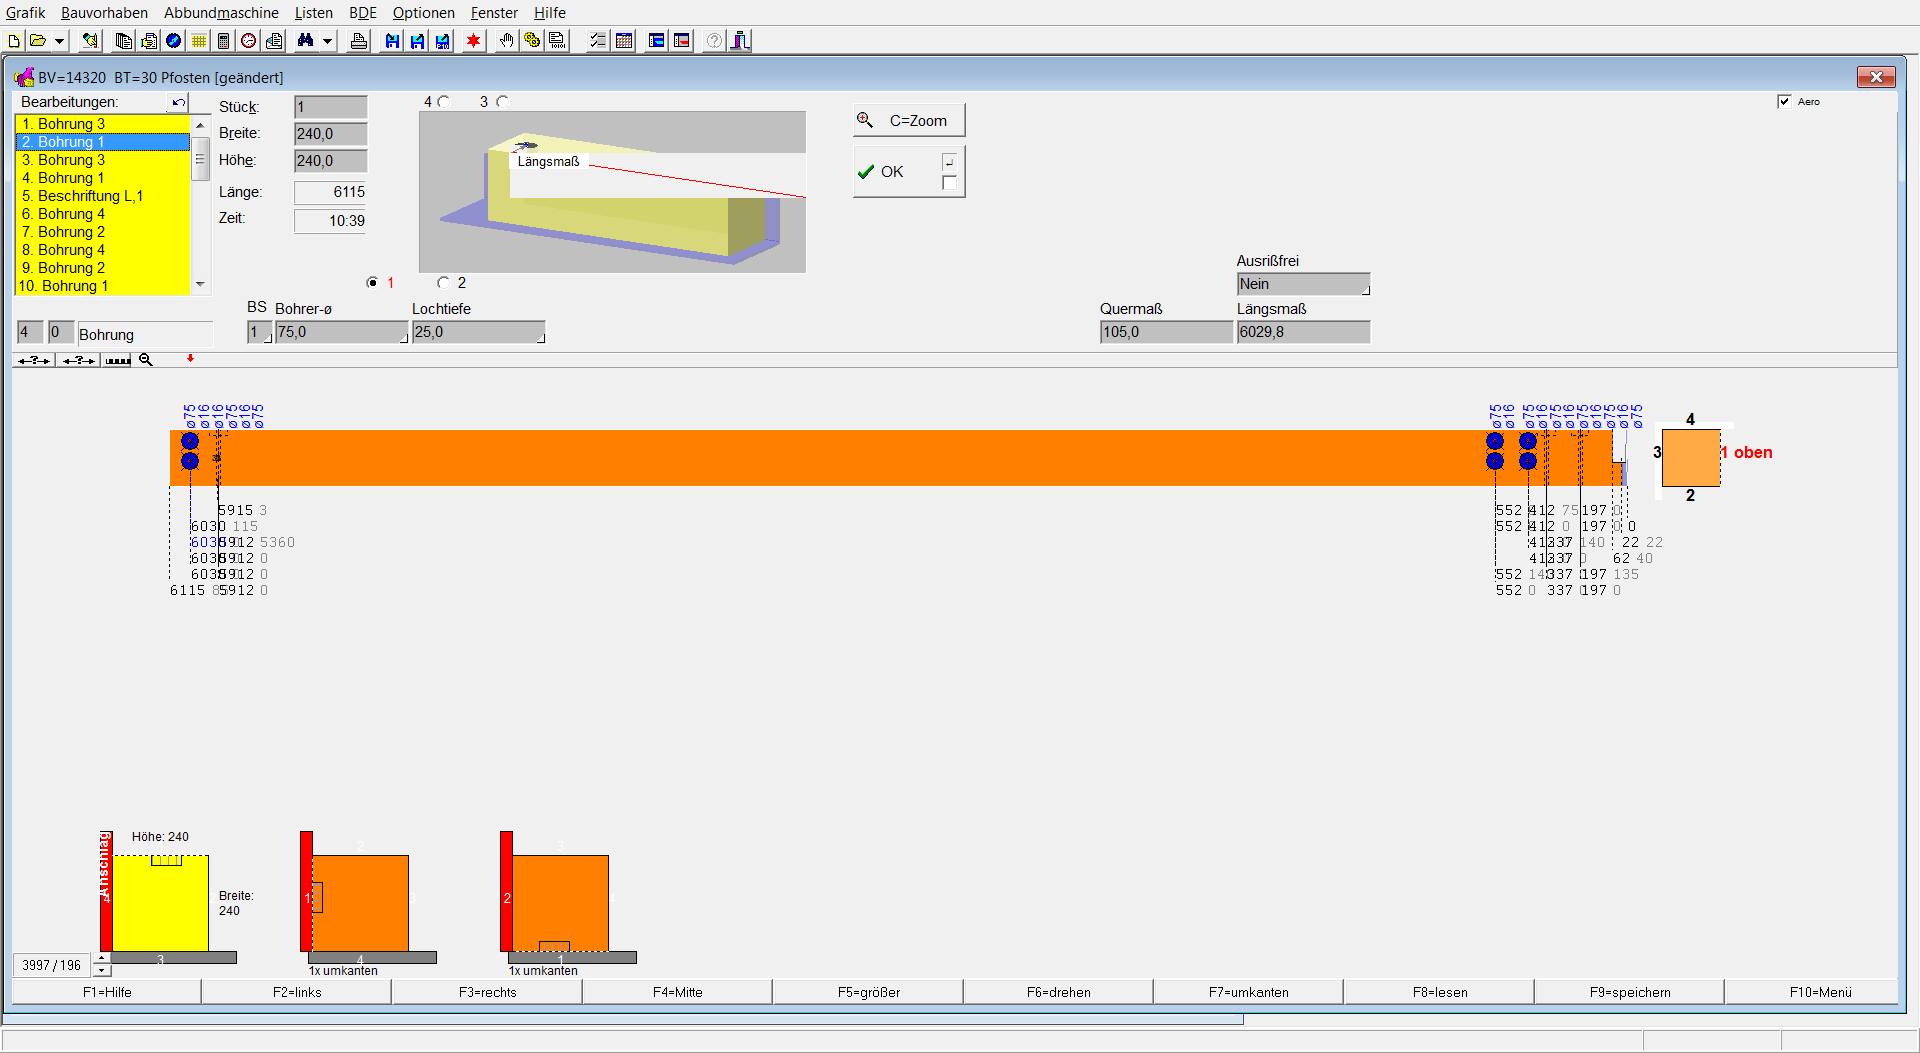This screenshot has height=1053, width=1920.
Task: Click the red star icon in toolbar
Action: 473,41
